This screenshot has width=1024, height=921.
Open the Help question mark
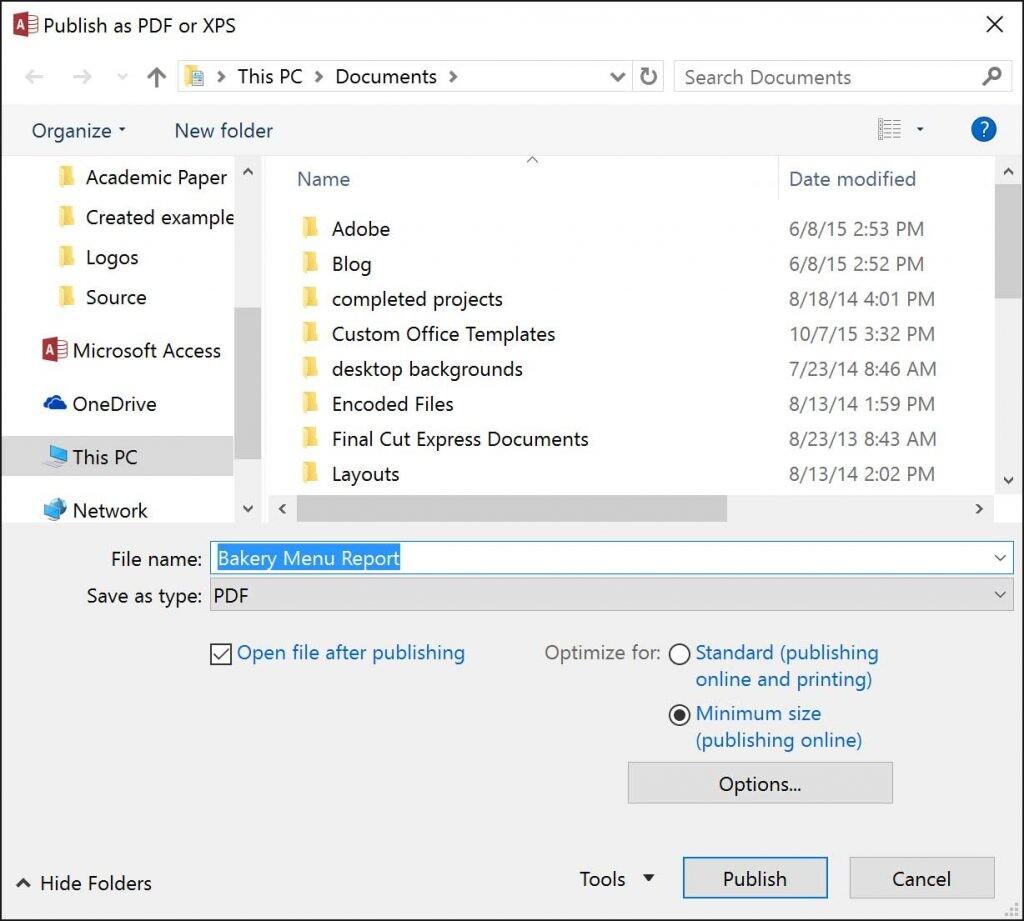[984, 128]
